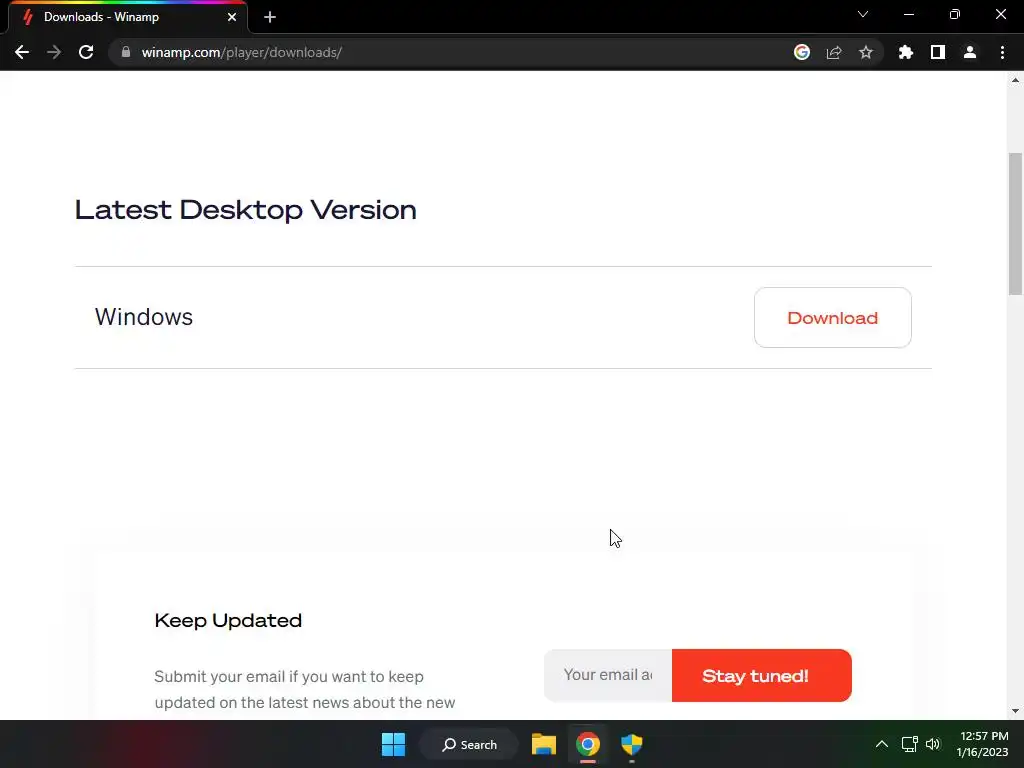This screenshot has height=768, width=1024.
Task: Restore down the Chrome window
Action: 955,14
